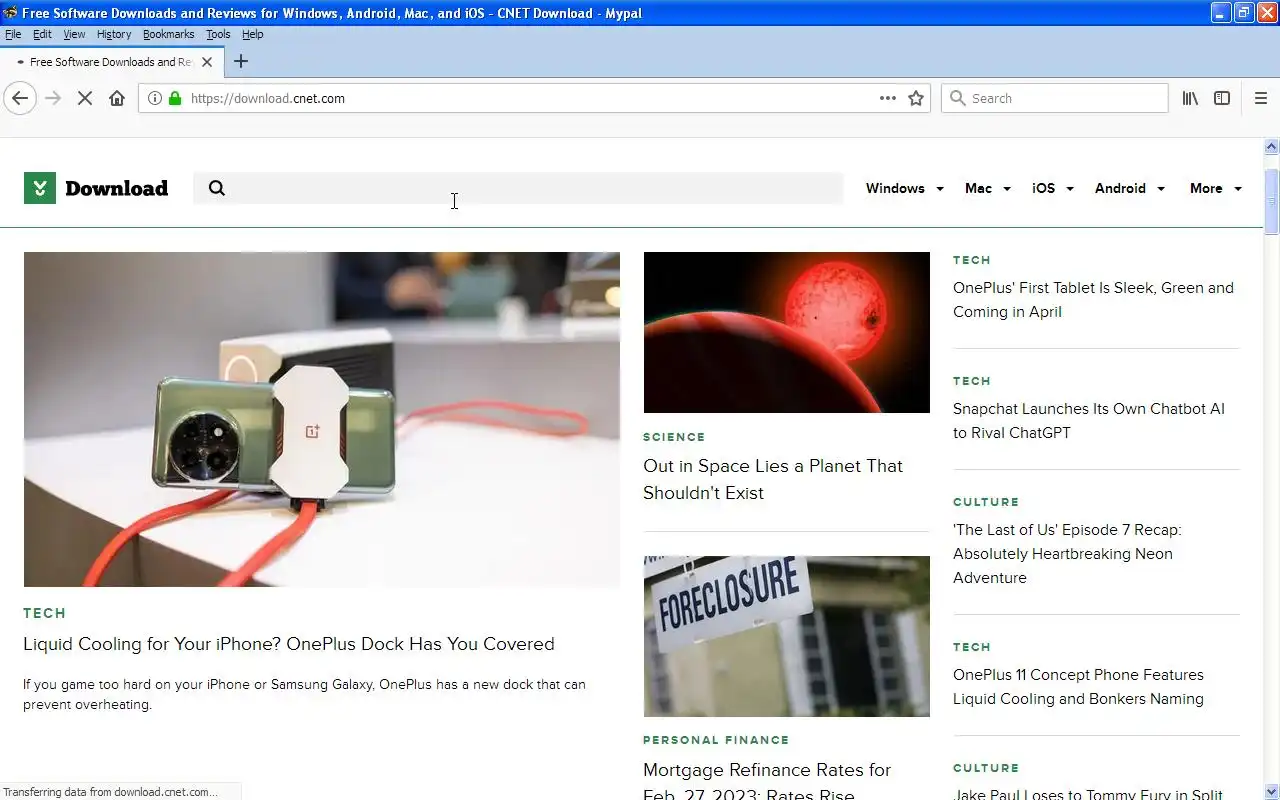Click the site search input box
The image size is (1280, 800).
tap(518, 188)
